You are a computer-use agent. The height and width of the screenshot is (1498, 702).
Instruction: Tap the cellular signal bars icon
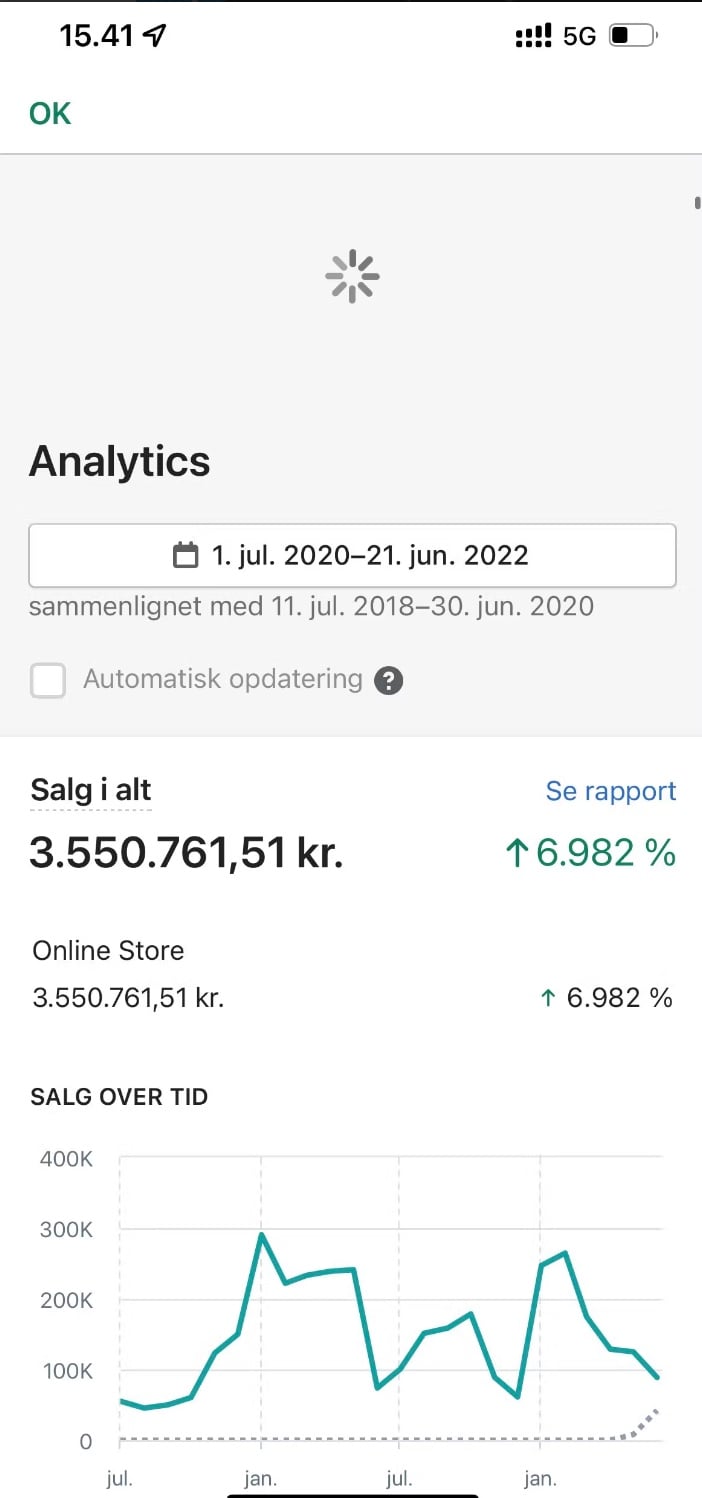[x=533, y=37]
